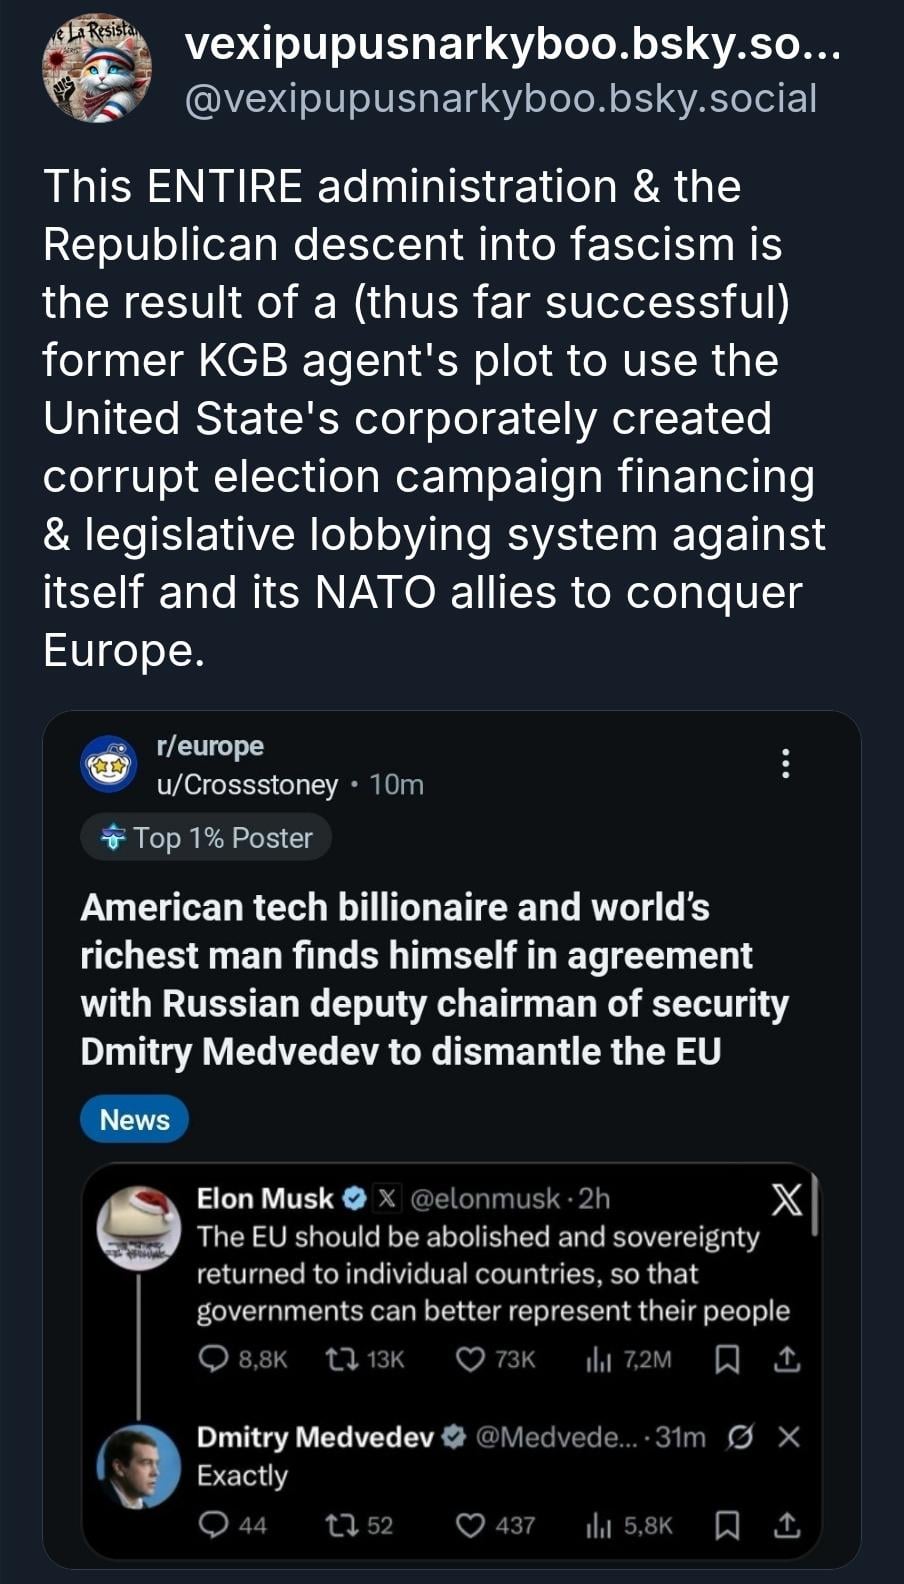Image resolution: width=904 pixels, height=1584 pixels.
Task: Open Elon Musk's profile picture
Action: click(x=138, y=1228)
